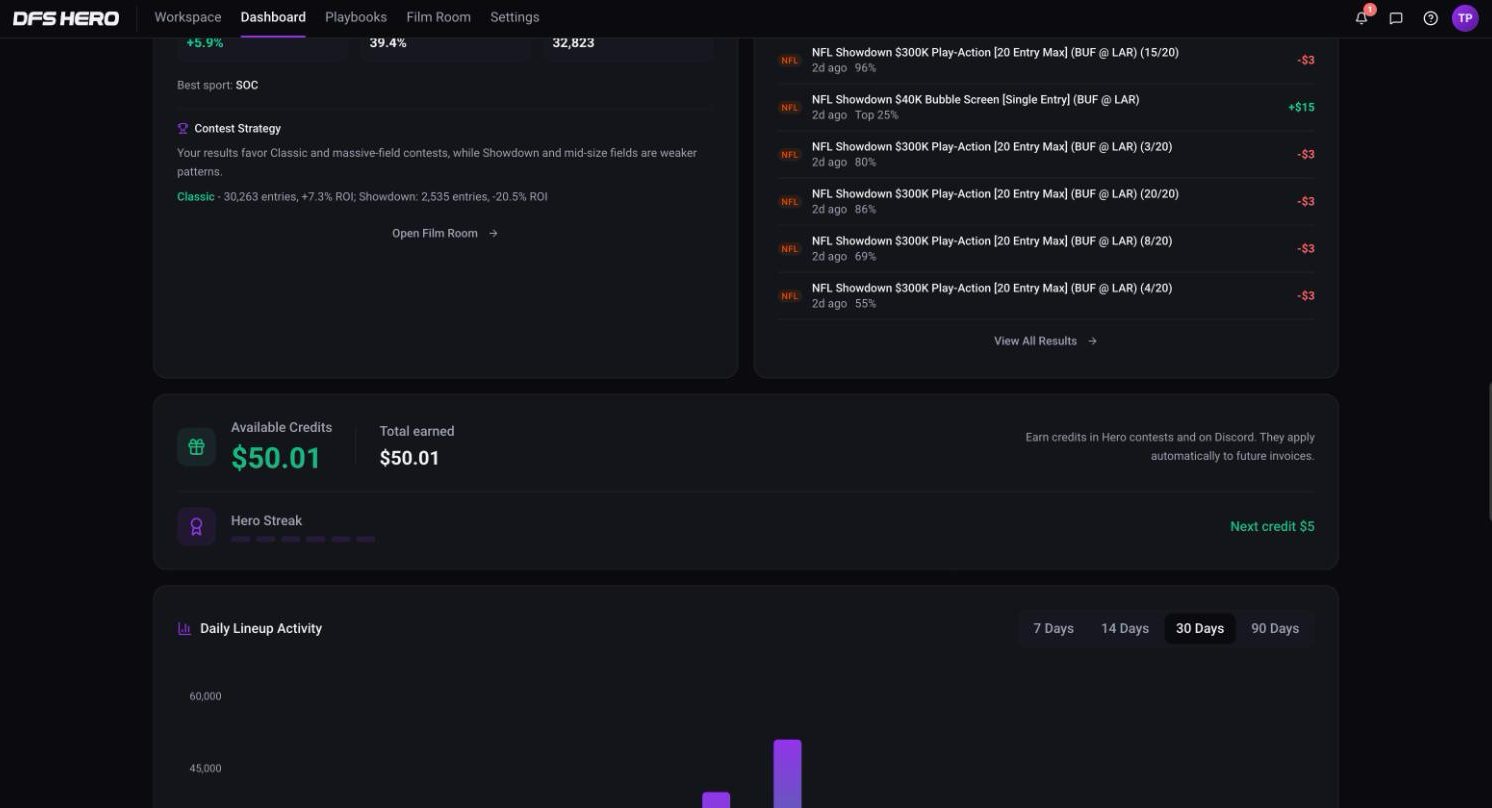Click the NFL badge on the (4/20) entry

[790, 296]
